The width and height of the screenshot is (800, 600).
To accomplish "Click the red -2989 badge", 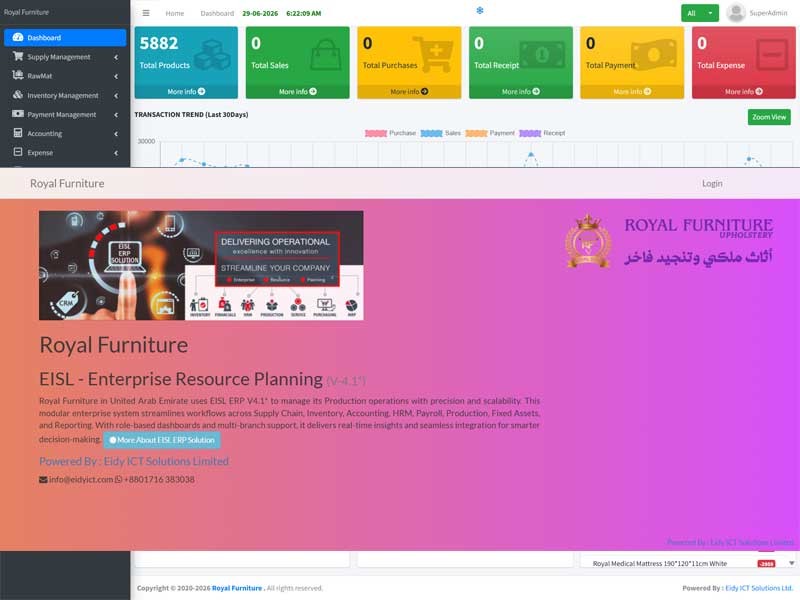I will pos(766,564).
